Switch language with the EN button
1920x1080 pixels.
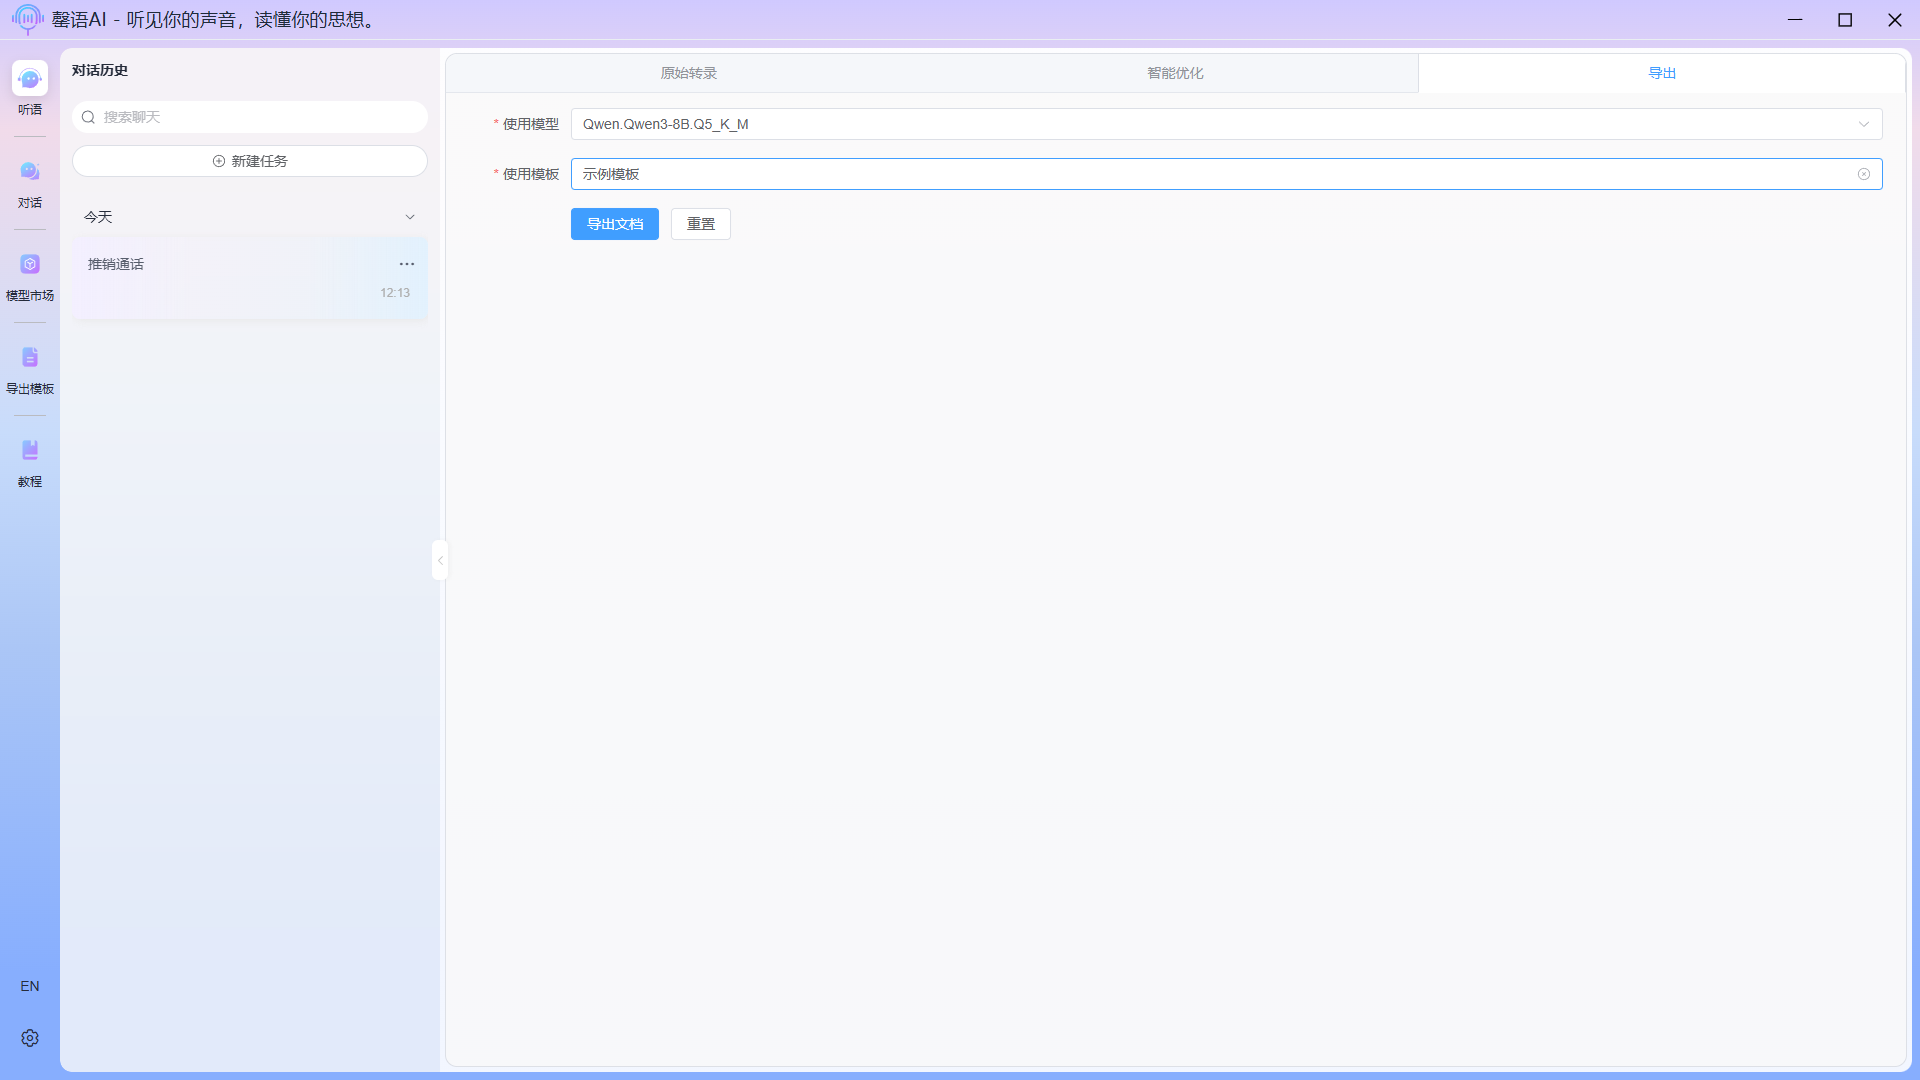[x=30, y=986]
